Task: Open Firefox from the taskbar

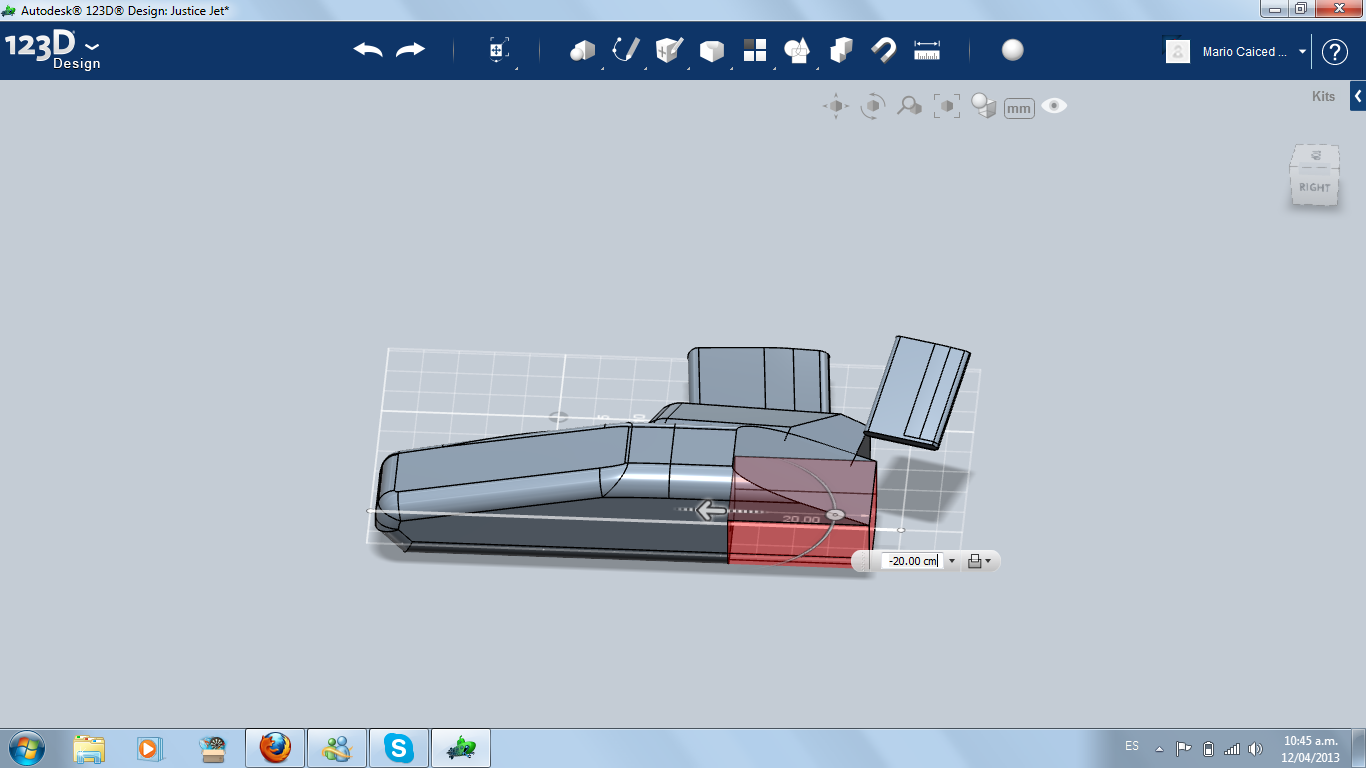Action: coord(274,748)
